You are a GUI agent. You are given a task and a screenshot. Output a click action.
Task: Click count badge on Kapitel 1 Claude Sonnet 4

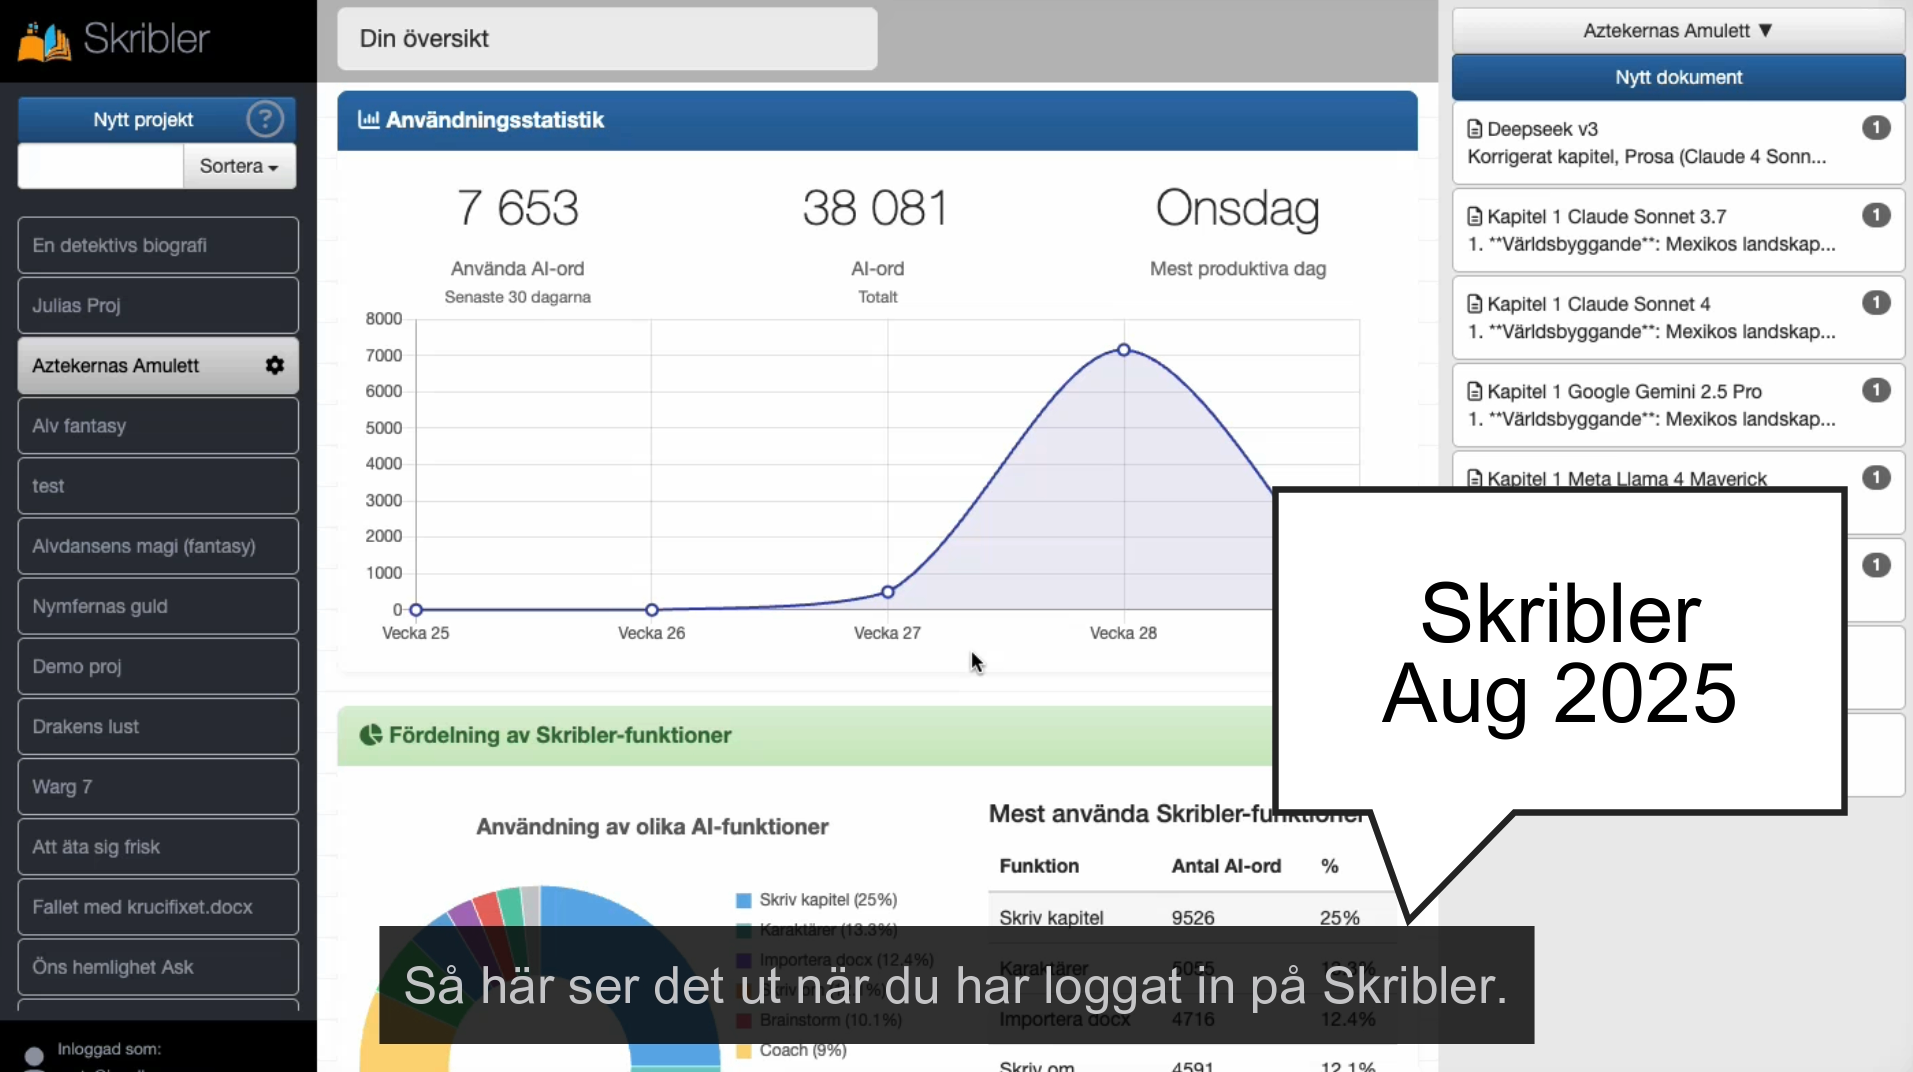point(1876,303)
